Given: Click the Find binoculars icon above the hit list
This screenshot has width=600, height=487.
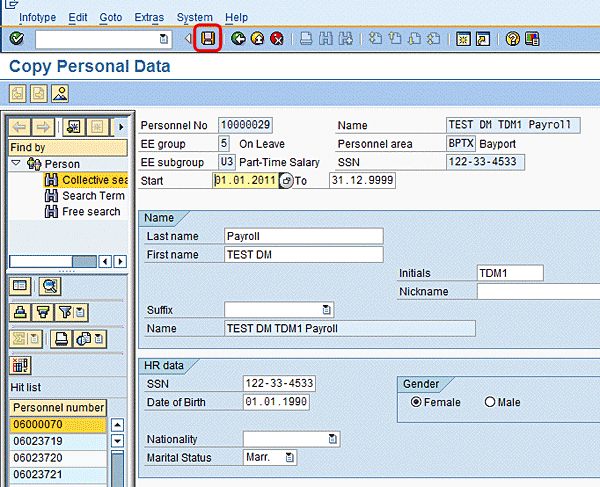Looking at the screenshot, I should point(48,287).
